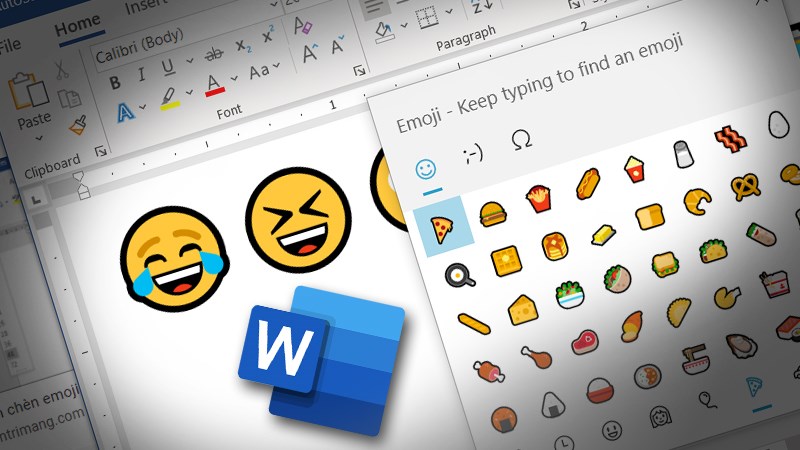Click the Paste clipboard icon in Word
The image size is (800, 450).
coord(29,92)
